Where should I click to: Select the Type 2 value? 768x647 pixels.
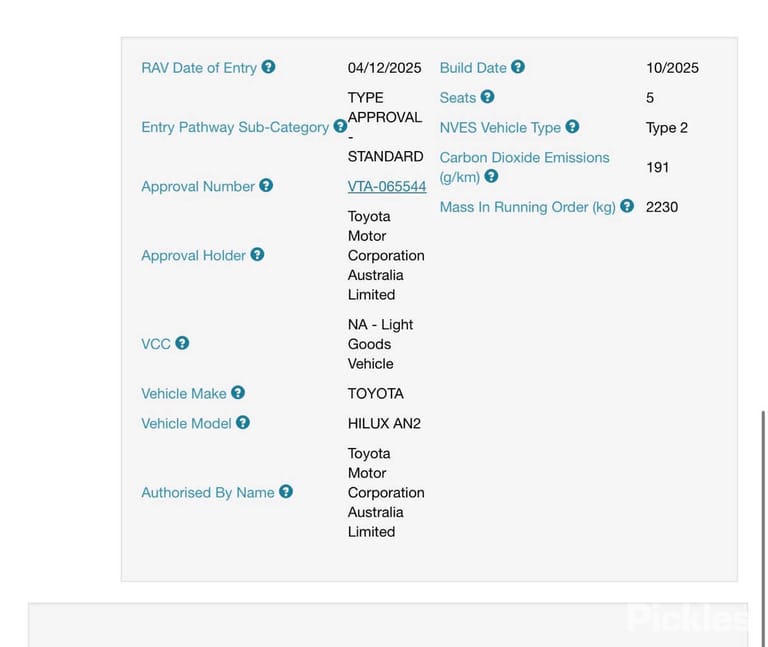click(x=667, y=128)
